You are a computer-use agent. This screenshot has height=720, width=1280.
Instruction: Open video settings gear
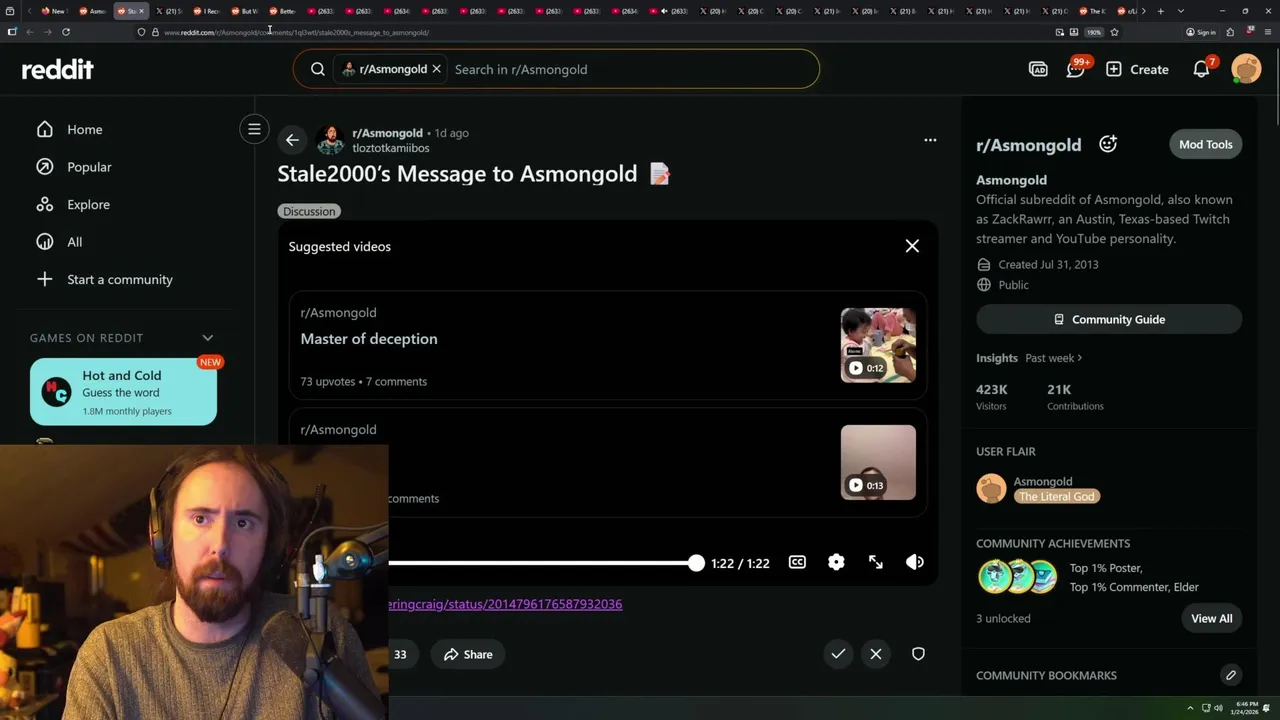836,562
